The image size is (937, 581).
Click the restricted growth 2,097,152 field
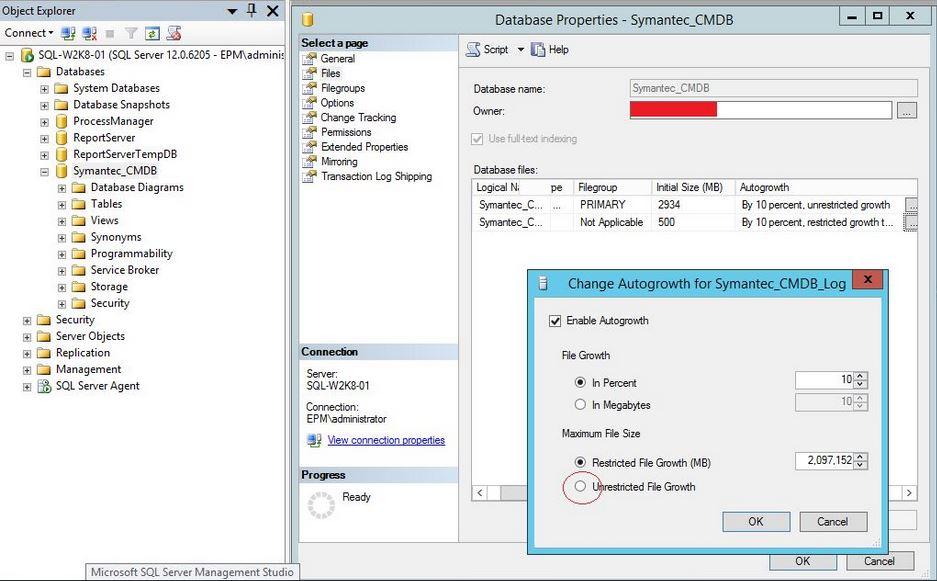tap(825, 461)
